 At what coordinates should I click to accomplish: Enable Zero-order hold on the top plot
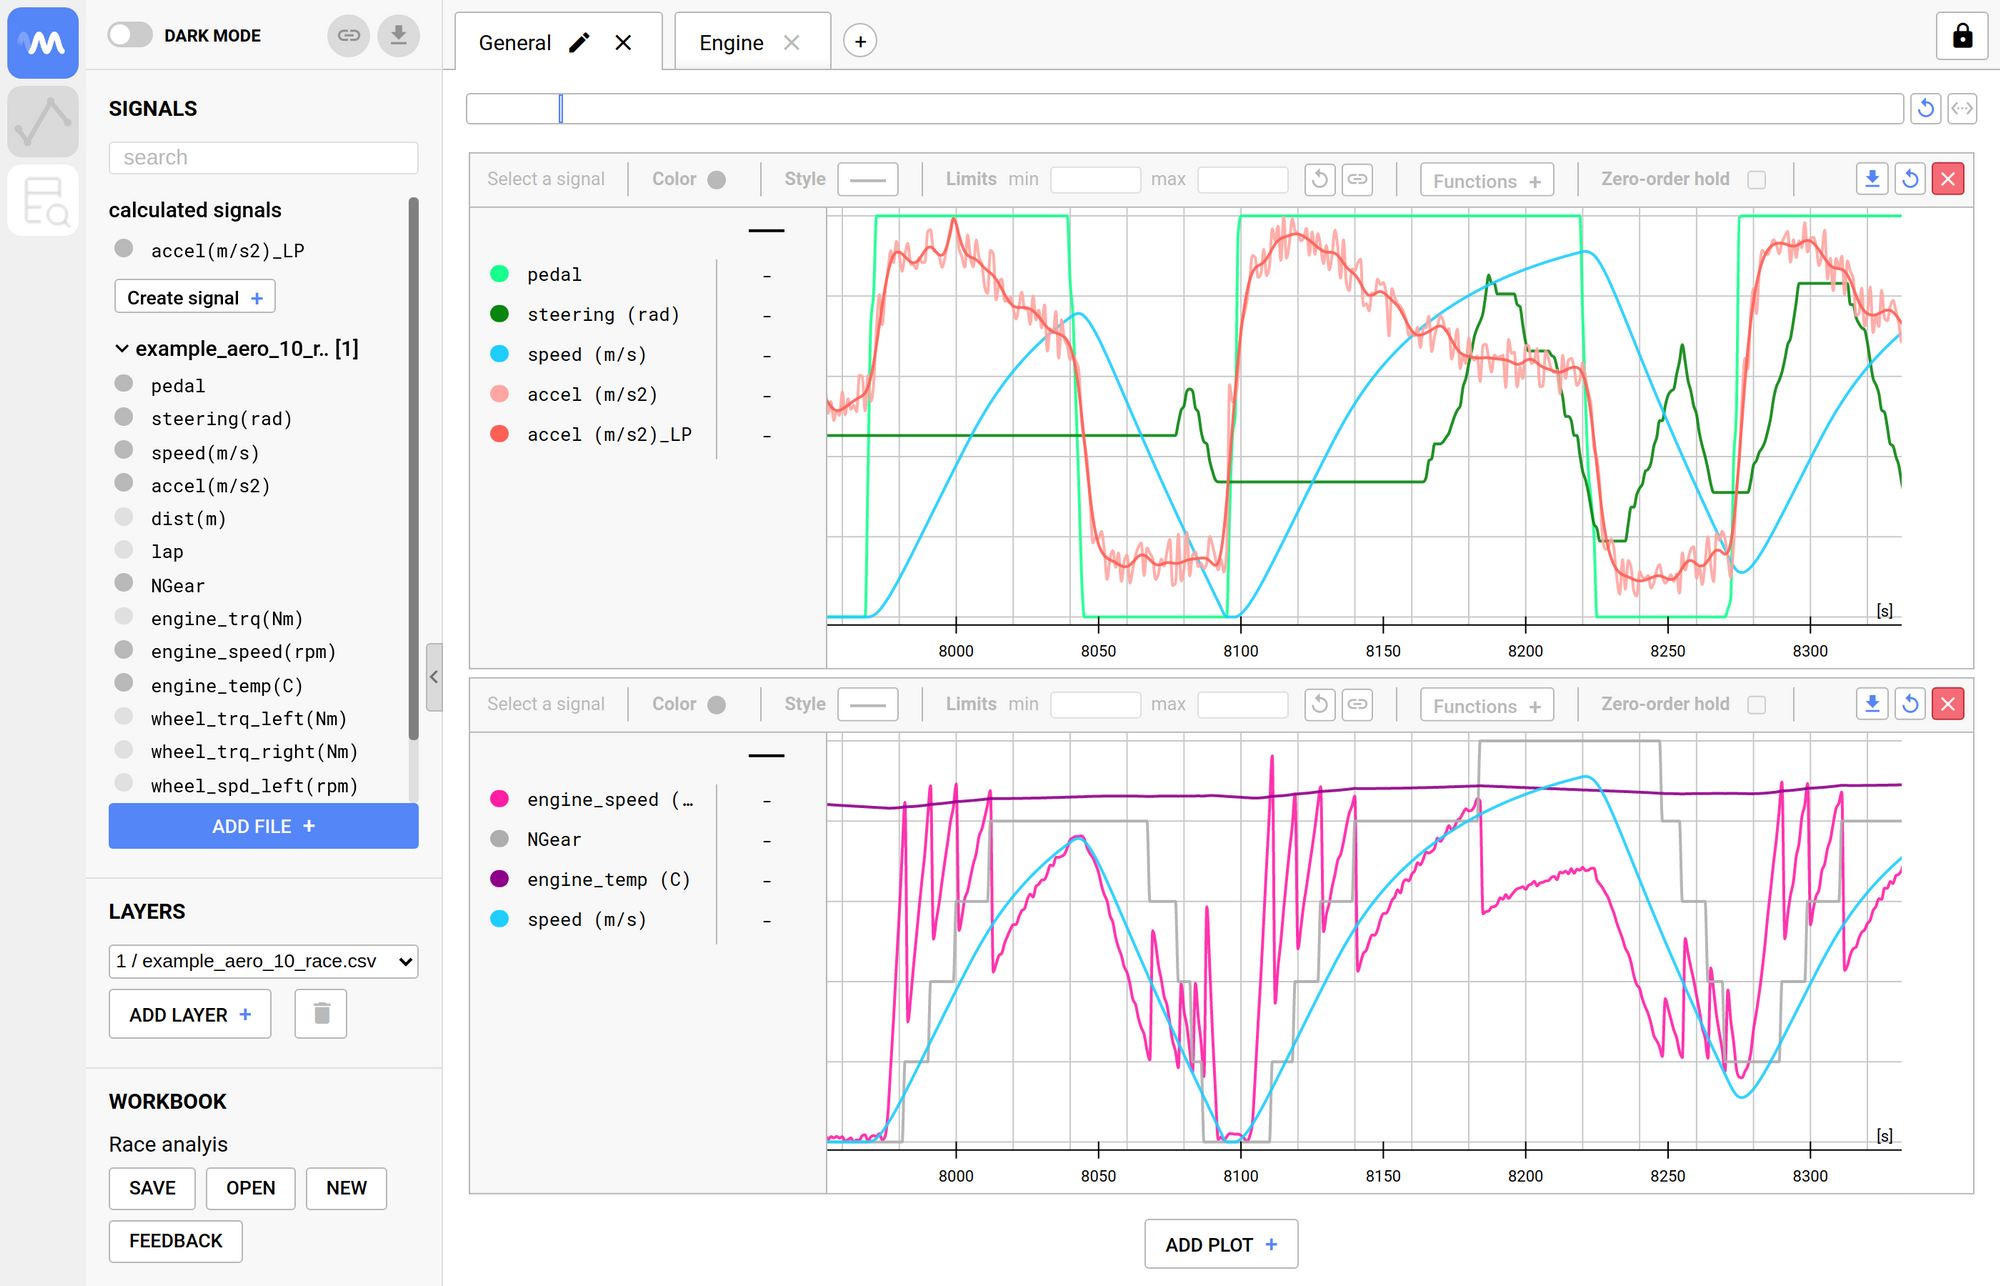point(1757,179)
